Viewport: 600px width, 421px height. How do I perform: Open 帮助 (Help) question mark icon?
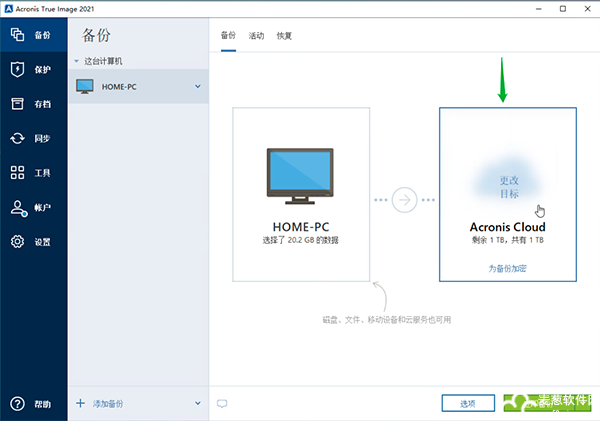(32, 403)
